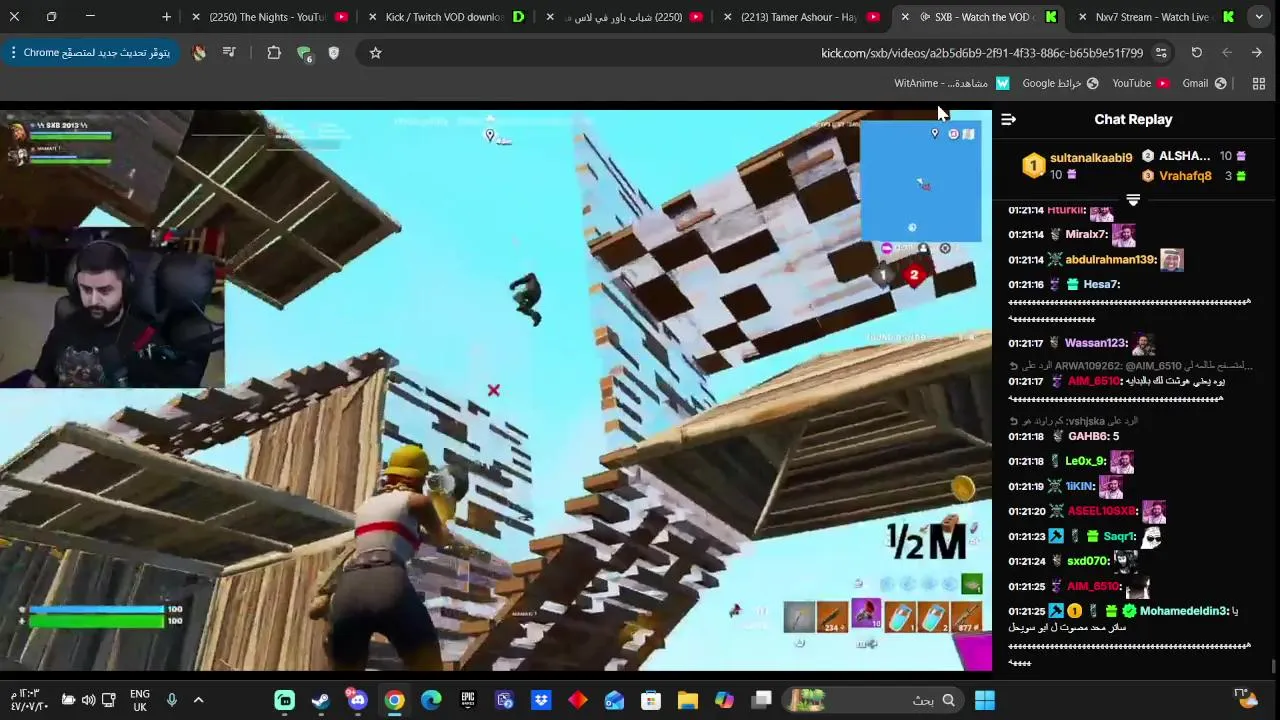1280x720 pixels.
Task: Open the clock and date flyout
Action: (29, 700)
